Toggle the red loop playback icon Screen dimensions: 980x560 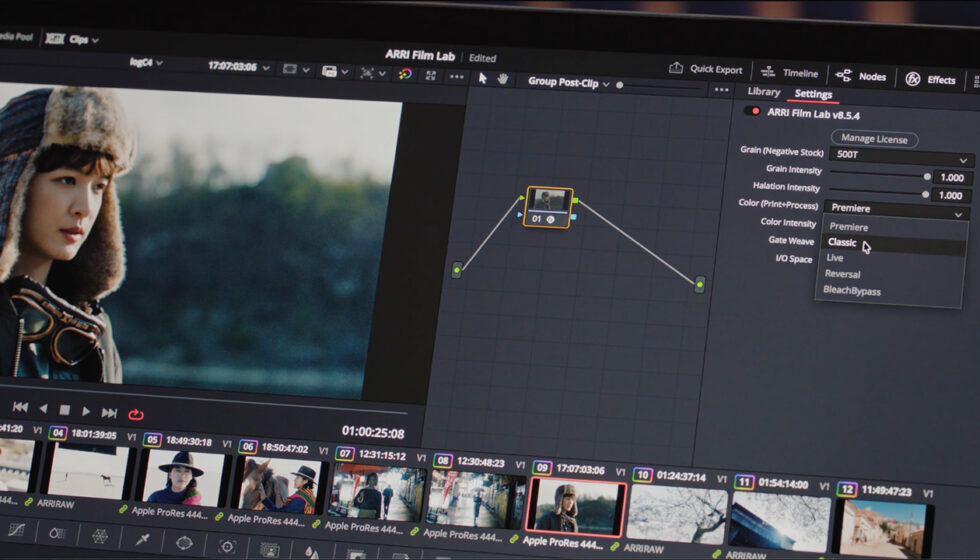[136, 414]
